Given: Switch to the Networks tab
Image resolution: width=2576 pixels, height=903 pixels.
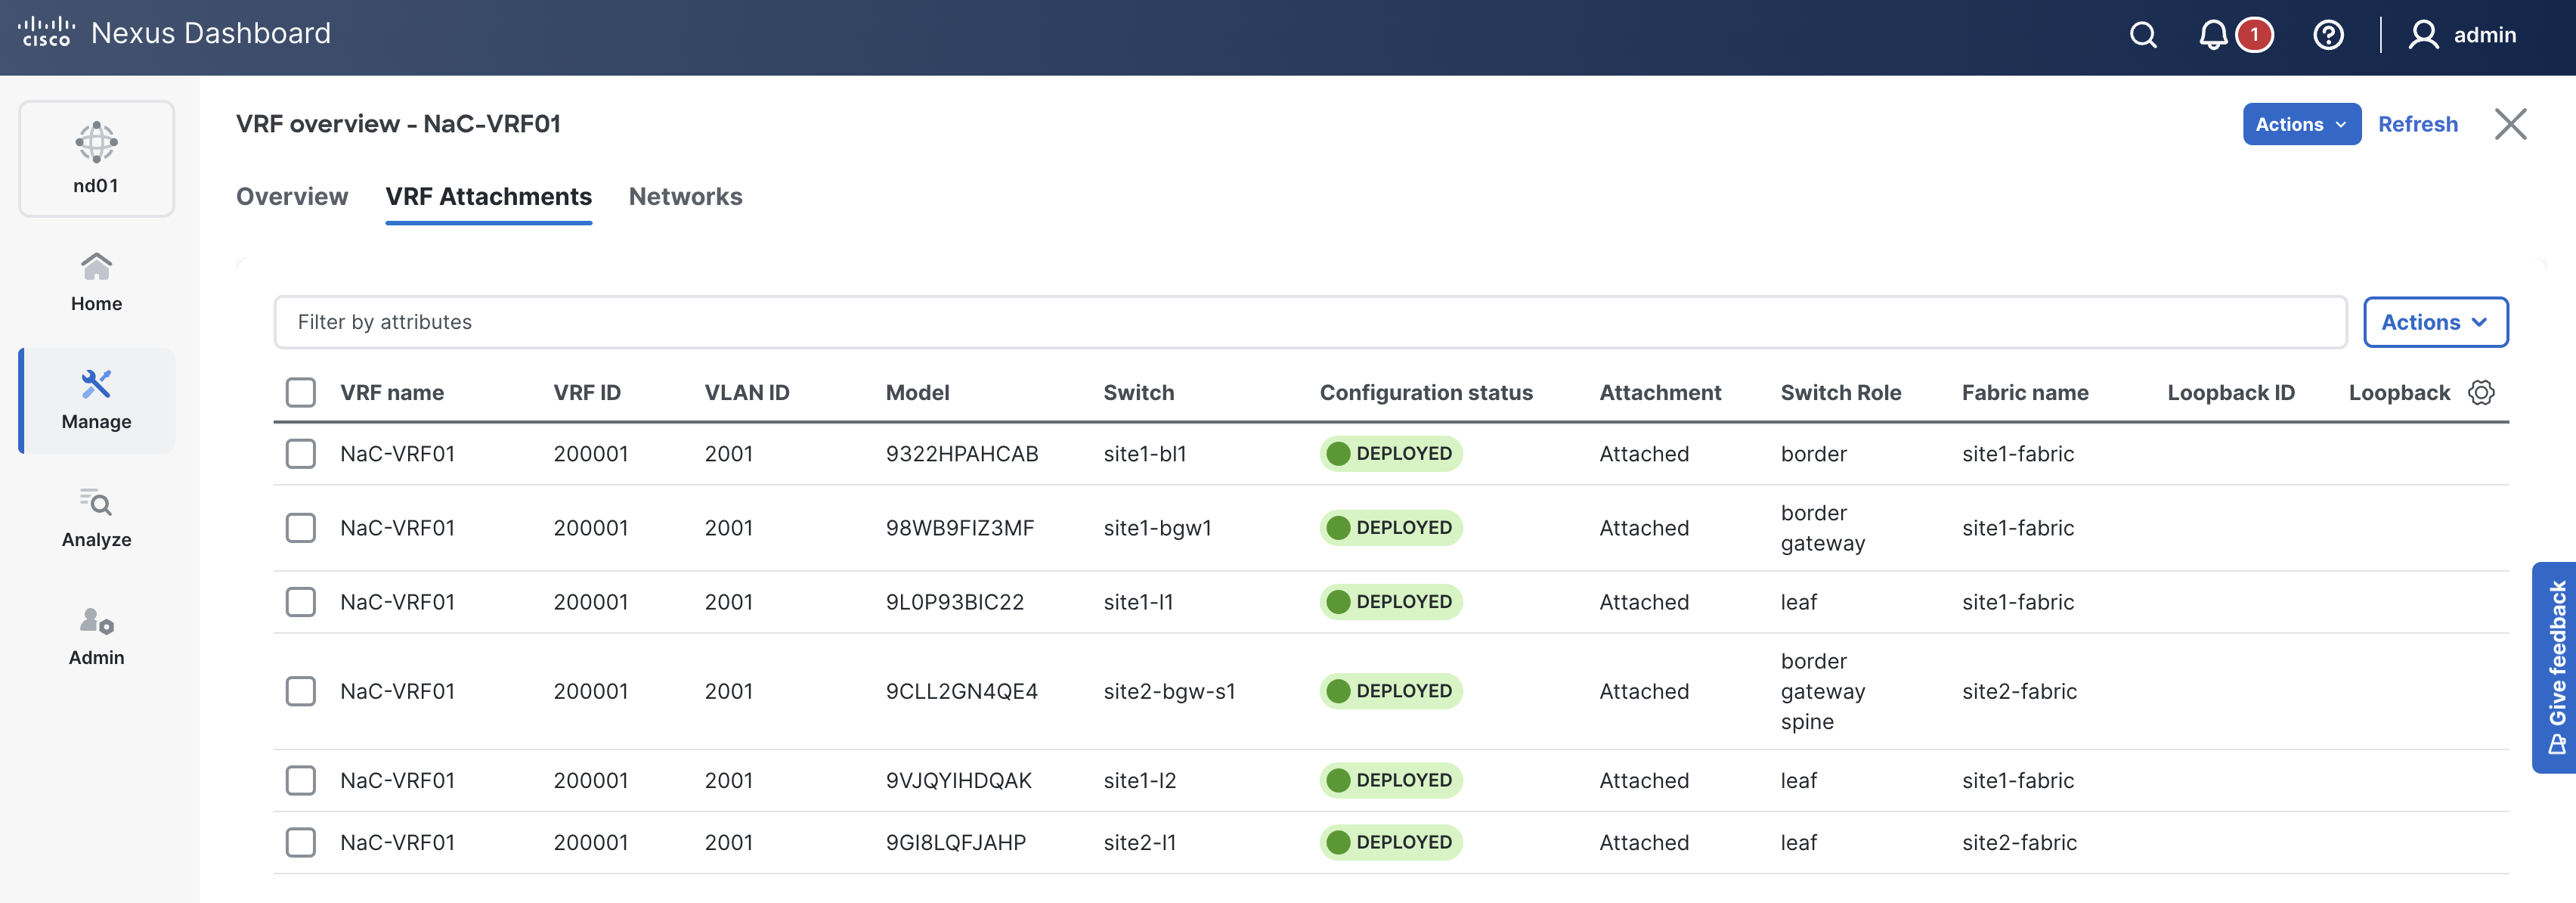Looking at the screenshot, I should (x=685, y=196).
